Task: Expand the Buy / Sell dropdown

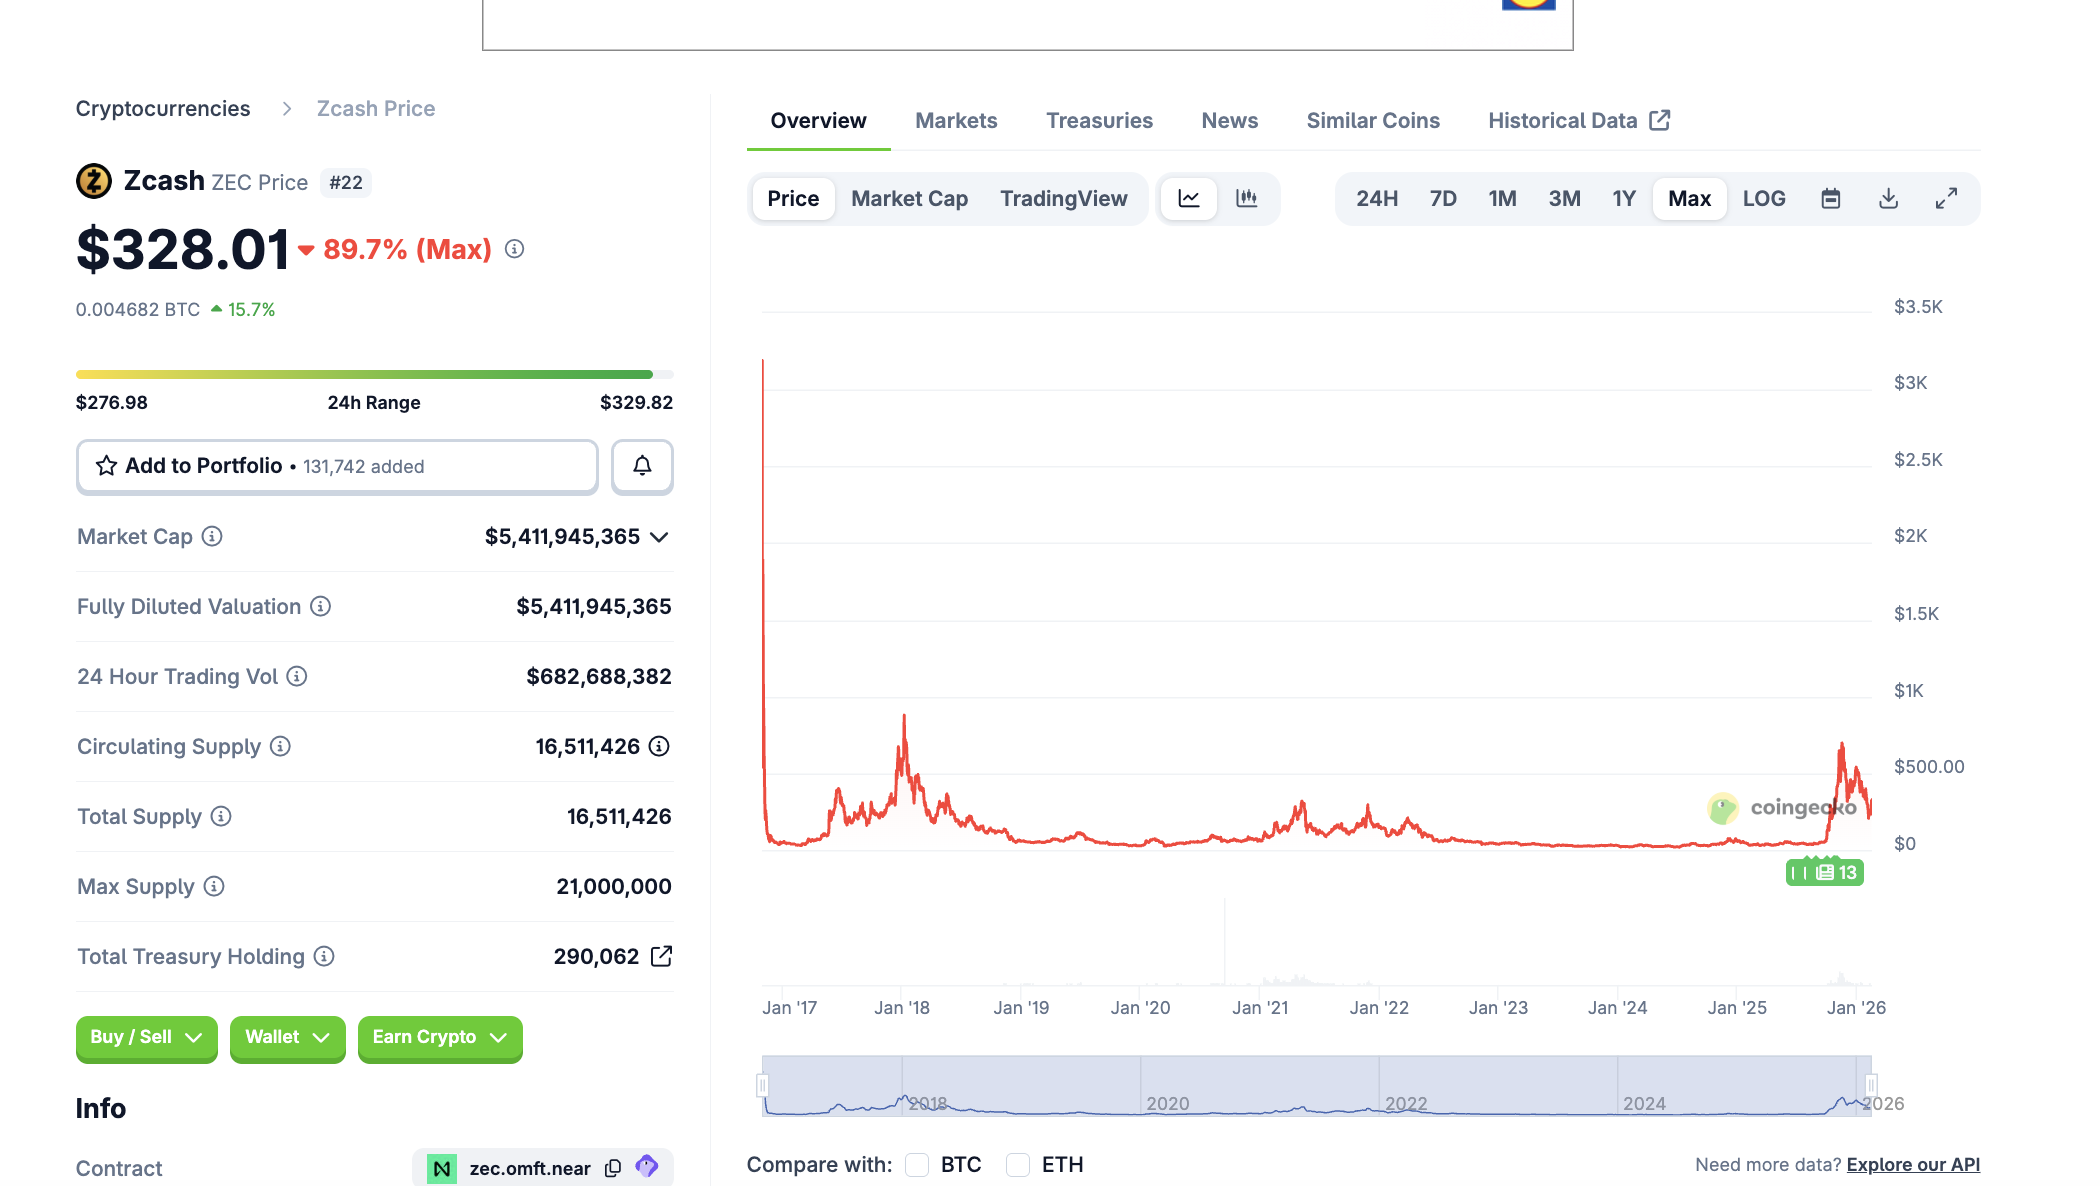Action: [146, 1037]
